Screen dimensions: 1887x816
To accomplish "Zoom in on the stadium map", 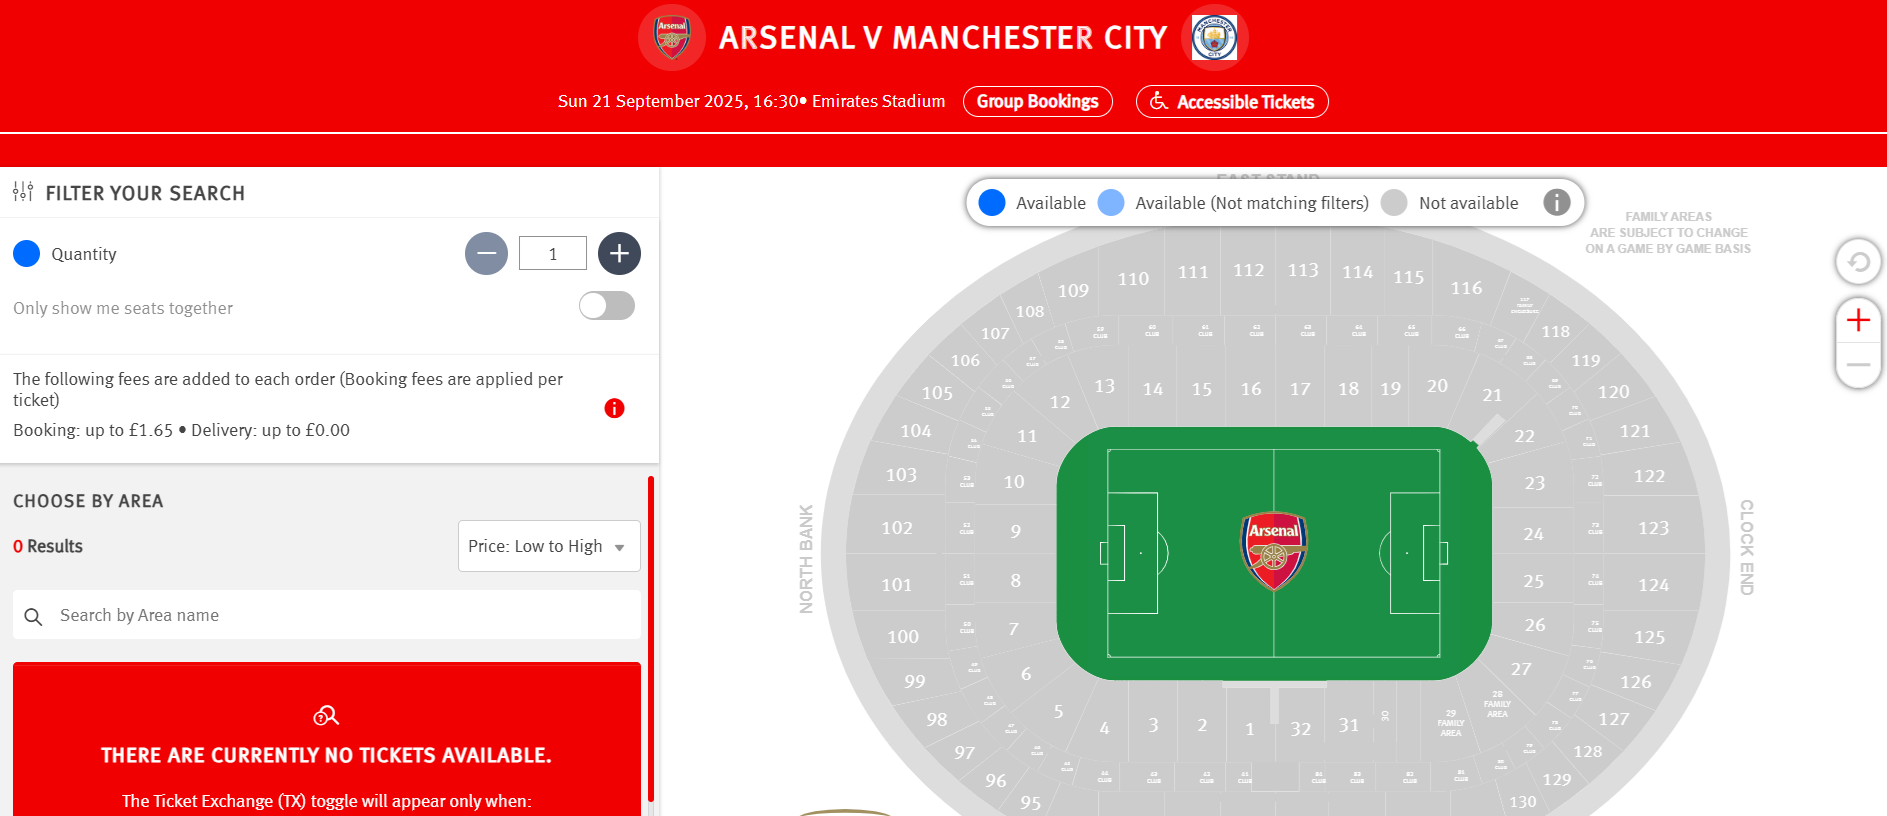I will coord(1858,320).
